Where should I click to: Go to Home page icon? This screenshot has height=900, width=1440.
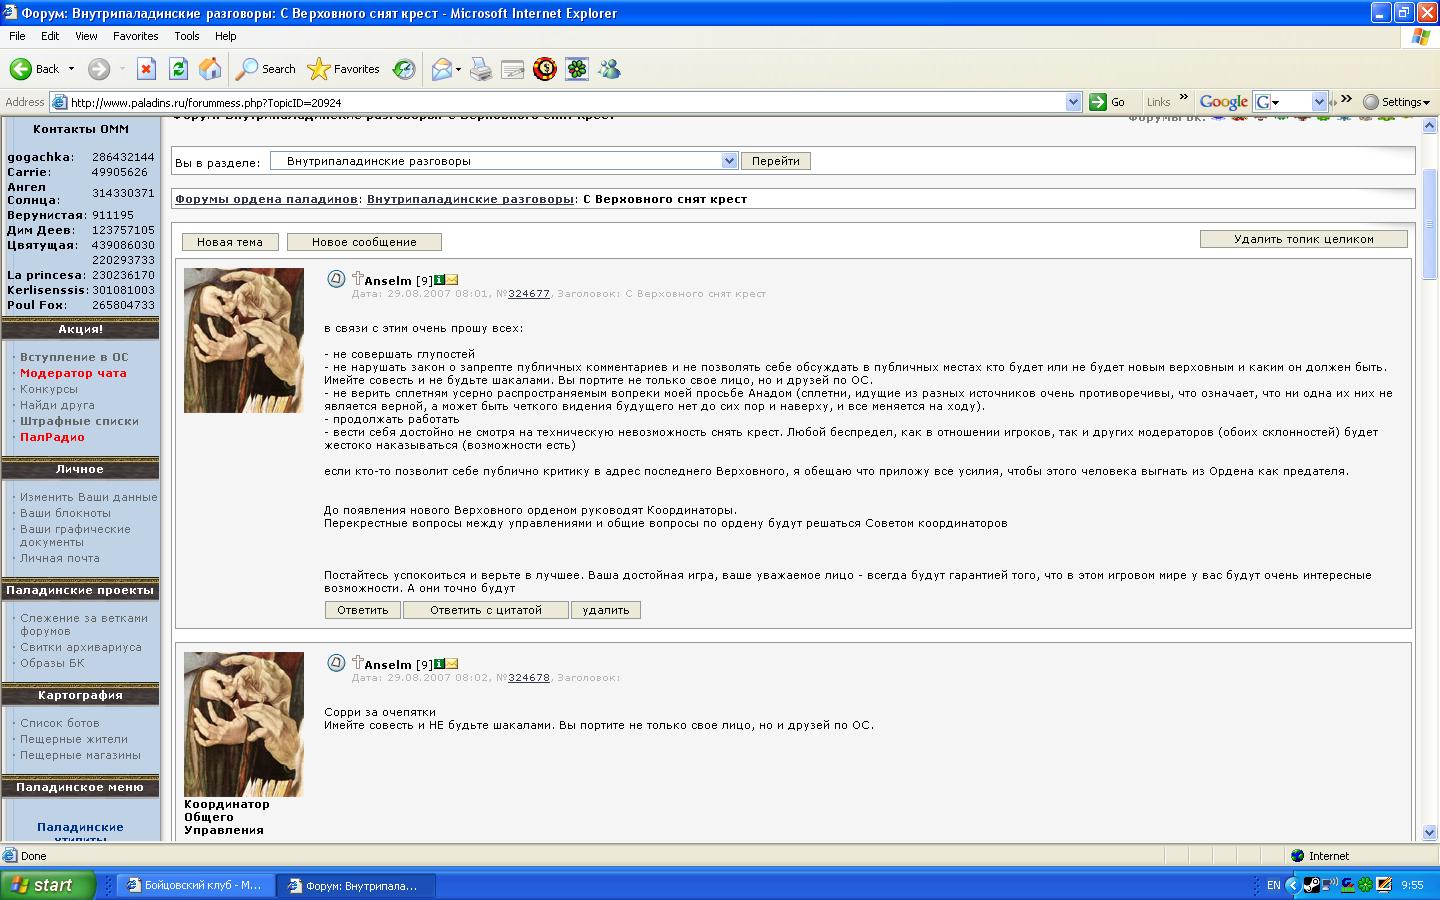tap(210, 69)
